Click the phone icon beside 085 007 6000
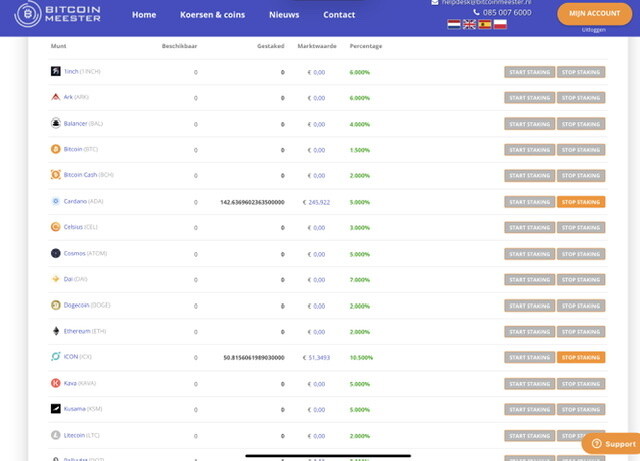Screen dimensions: 640x461 coord(476,12)
